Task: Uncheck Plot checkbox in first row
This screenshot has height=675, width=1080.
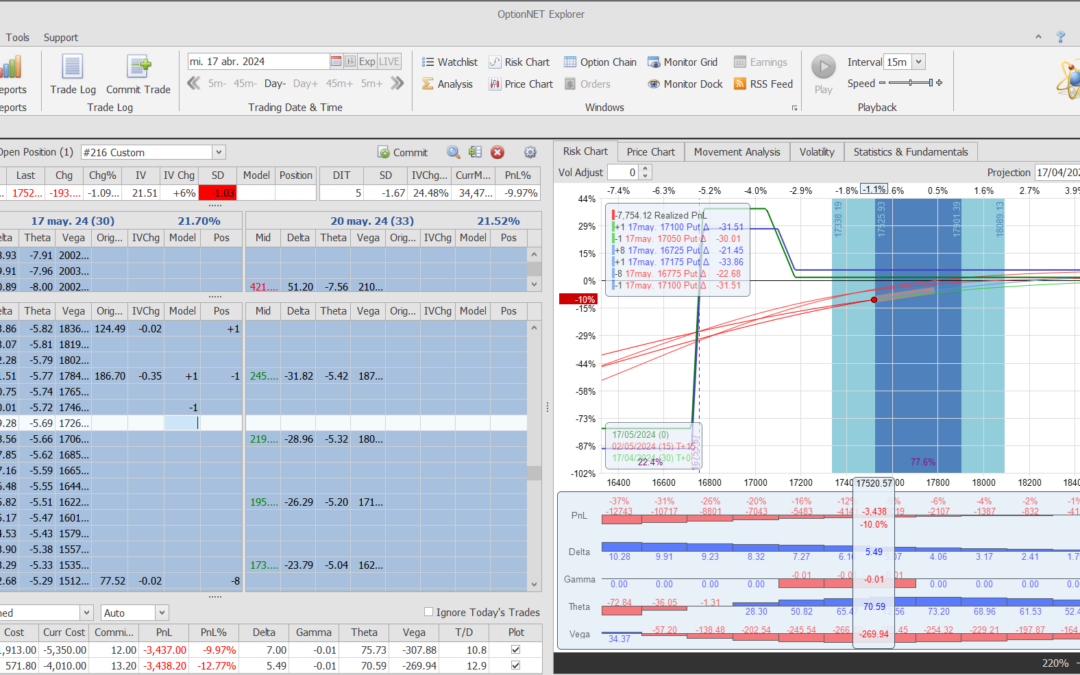Action: tap(515, 650)
